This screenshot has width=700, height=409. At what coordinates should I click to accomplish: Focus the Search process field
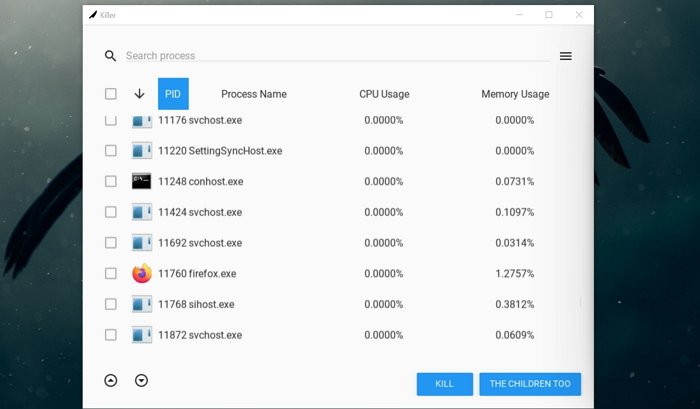tap(335, 56)
